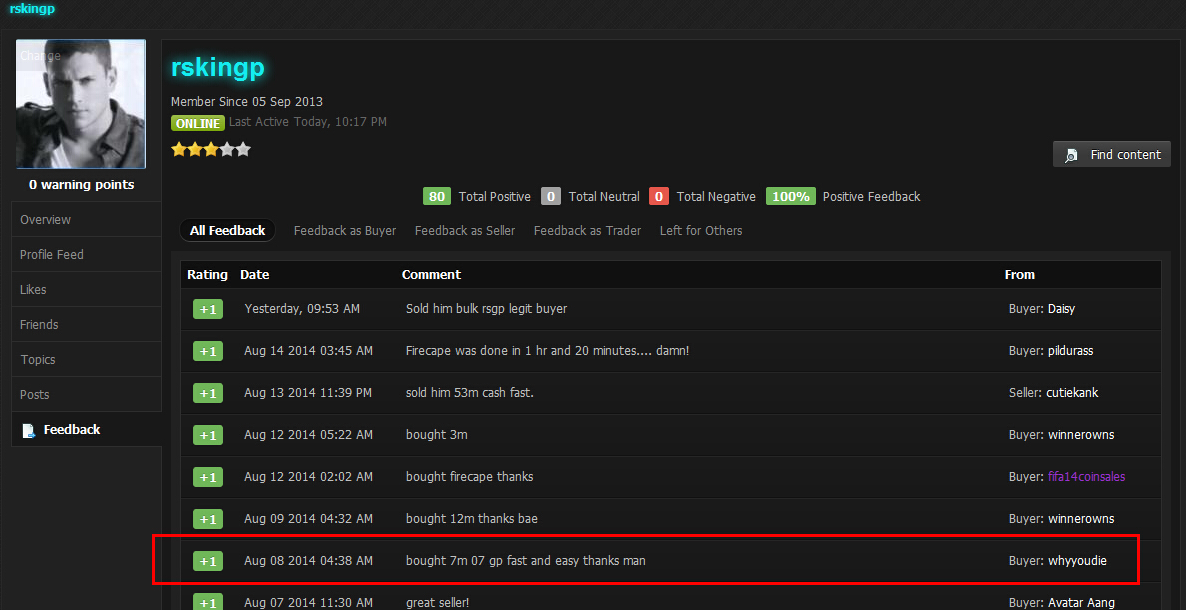The width and height of the screenshot is (1186, 610).
Task: Select the All Feedback filter
Action: 227,230
